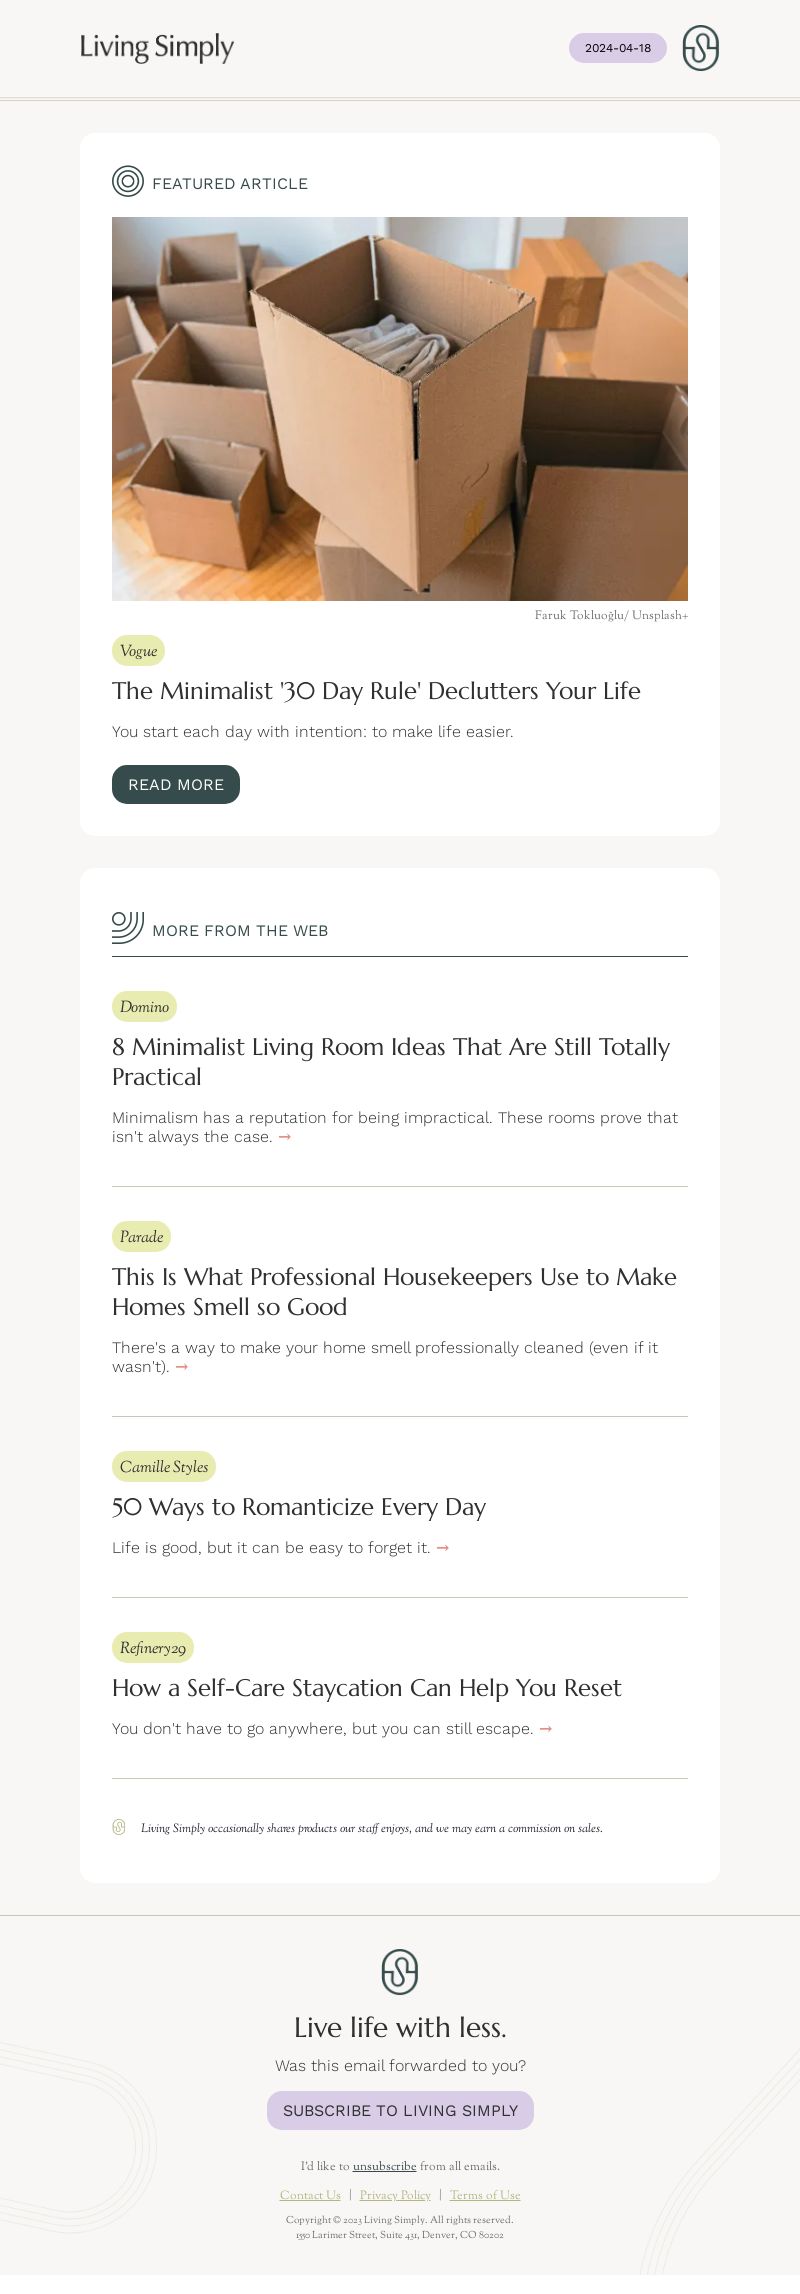800x2294 pixels.
Task: Open 50 Ways to Romanticize Every Day
Action: pyautogui.click(x=299, y=1507)
